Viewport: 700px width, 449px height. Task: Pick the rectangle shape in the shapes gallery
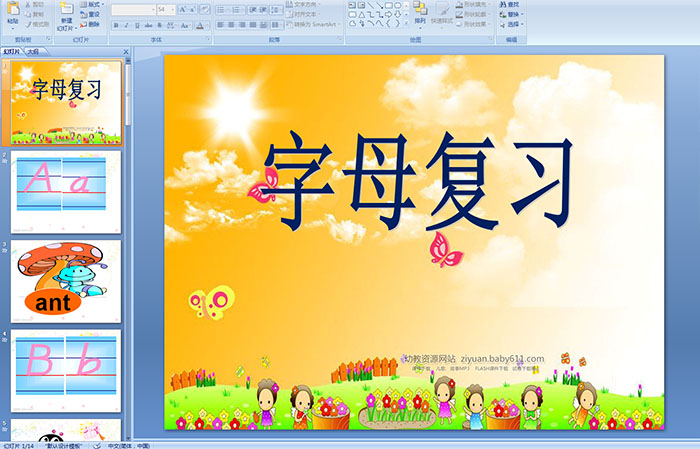click(x=388, y=5)
